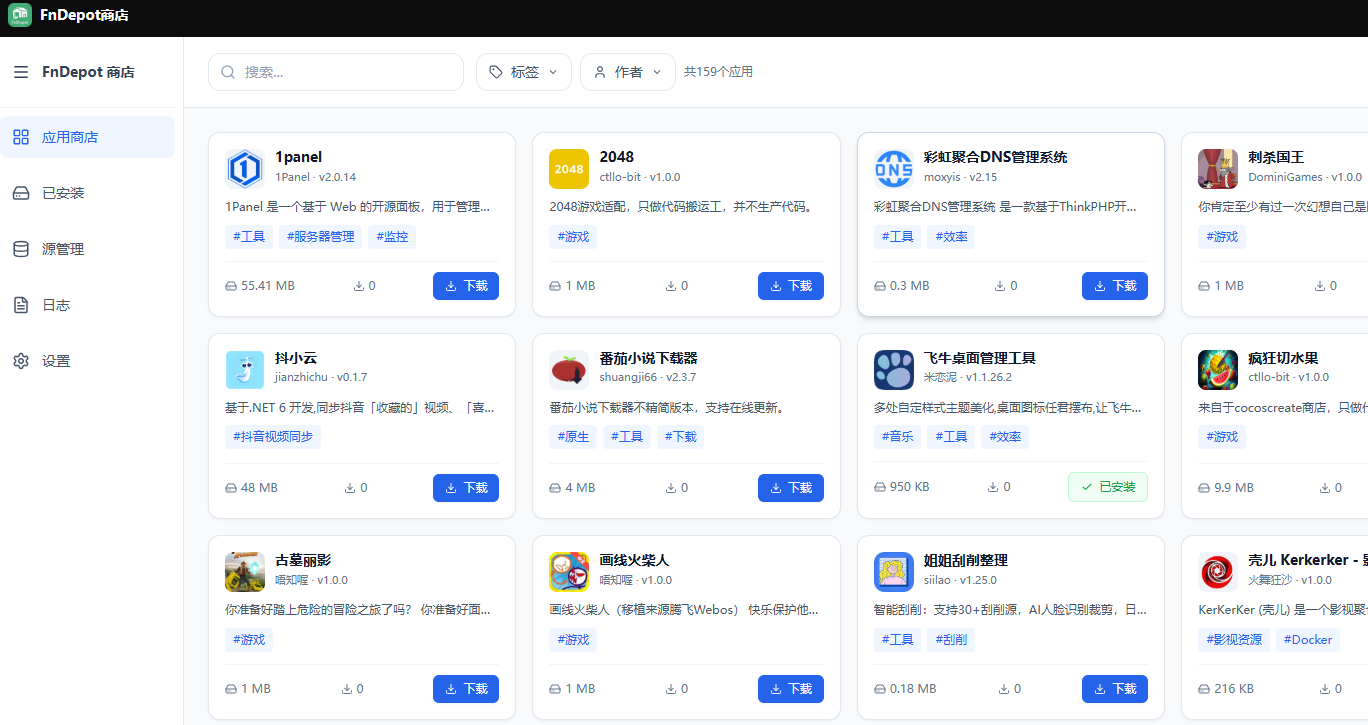
Task: Click the shuangji66 · v2.3.7 author line
Action: pos(648,377)
